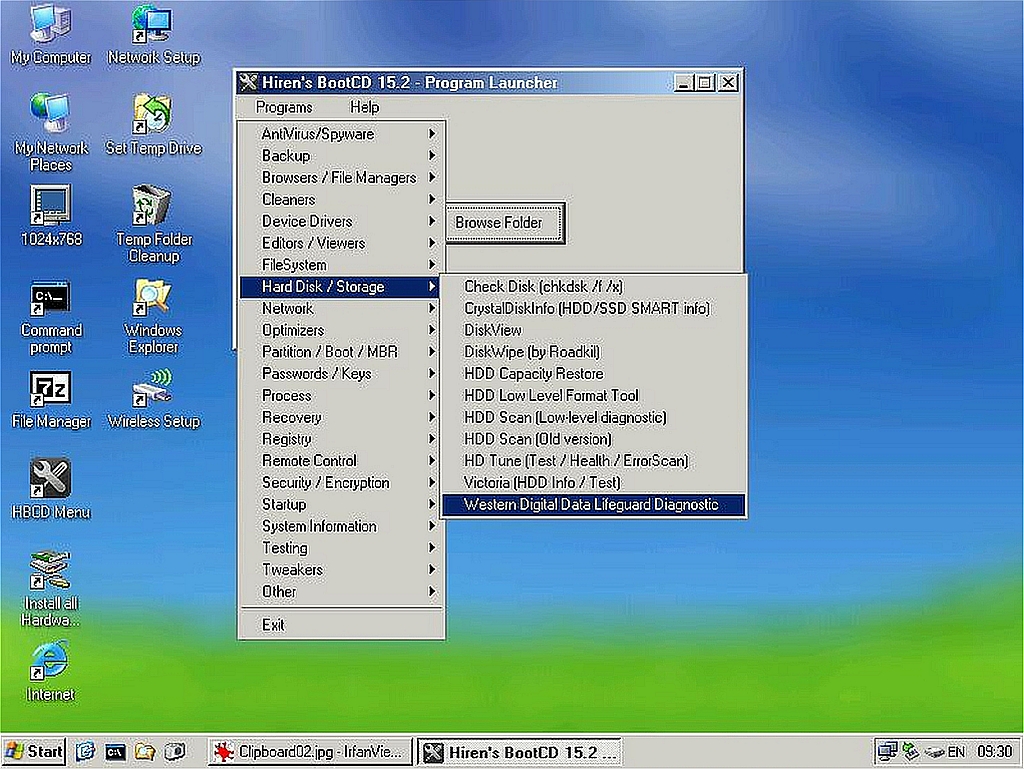Open the Remote Control submenu

point(342,461)
